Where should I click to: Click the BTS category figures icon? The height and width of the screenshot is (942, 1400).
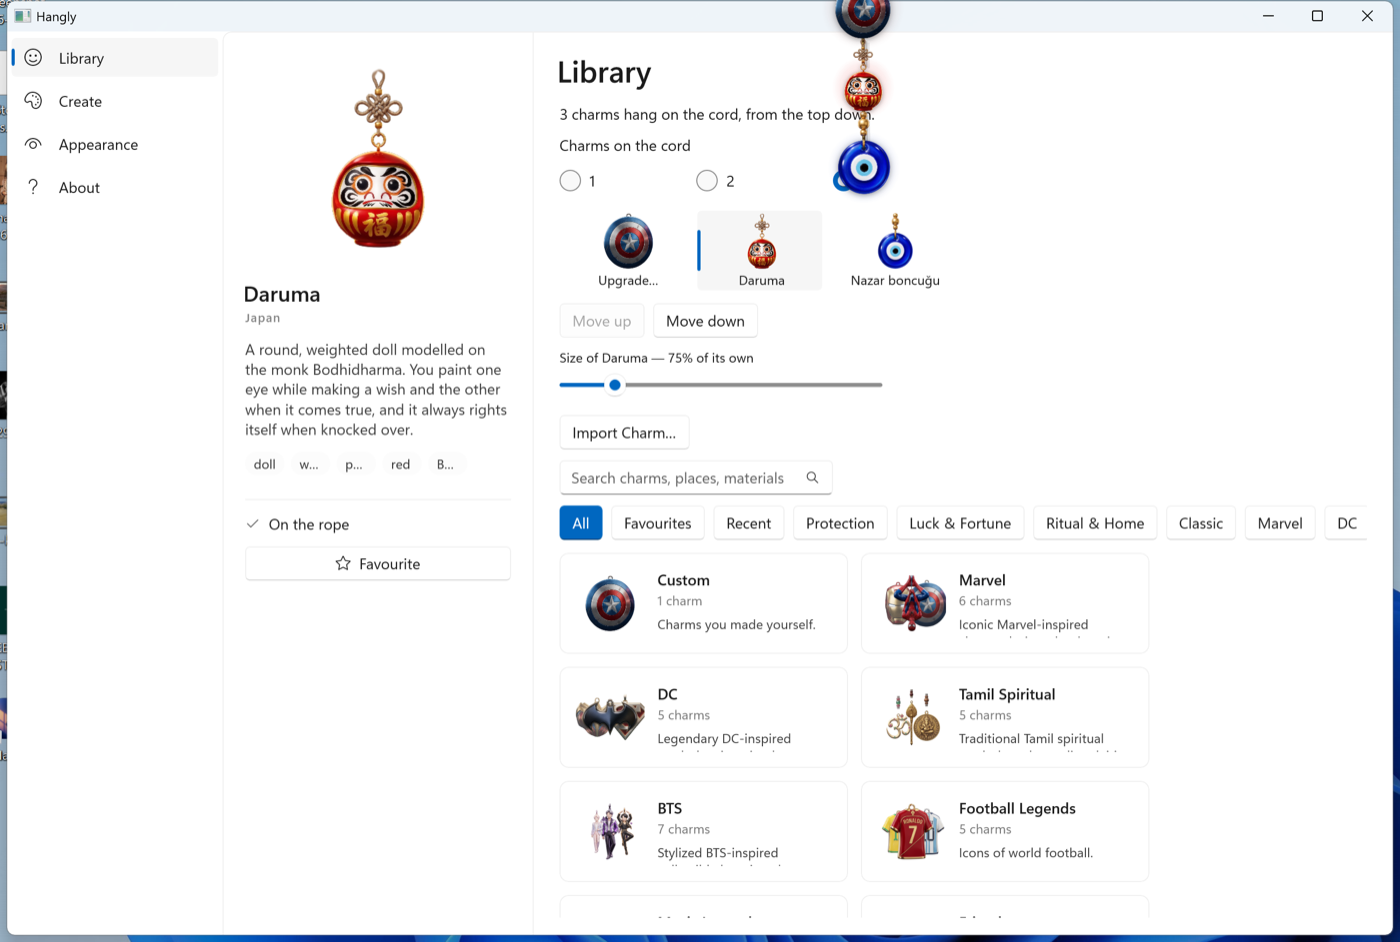[x=612, y=831]
